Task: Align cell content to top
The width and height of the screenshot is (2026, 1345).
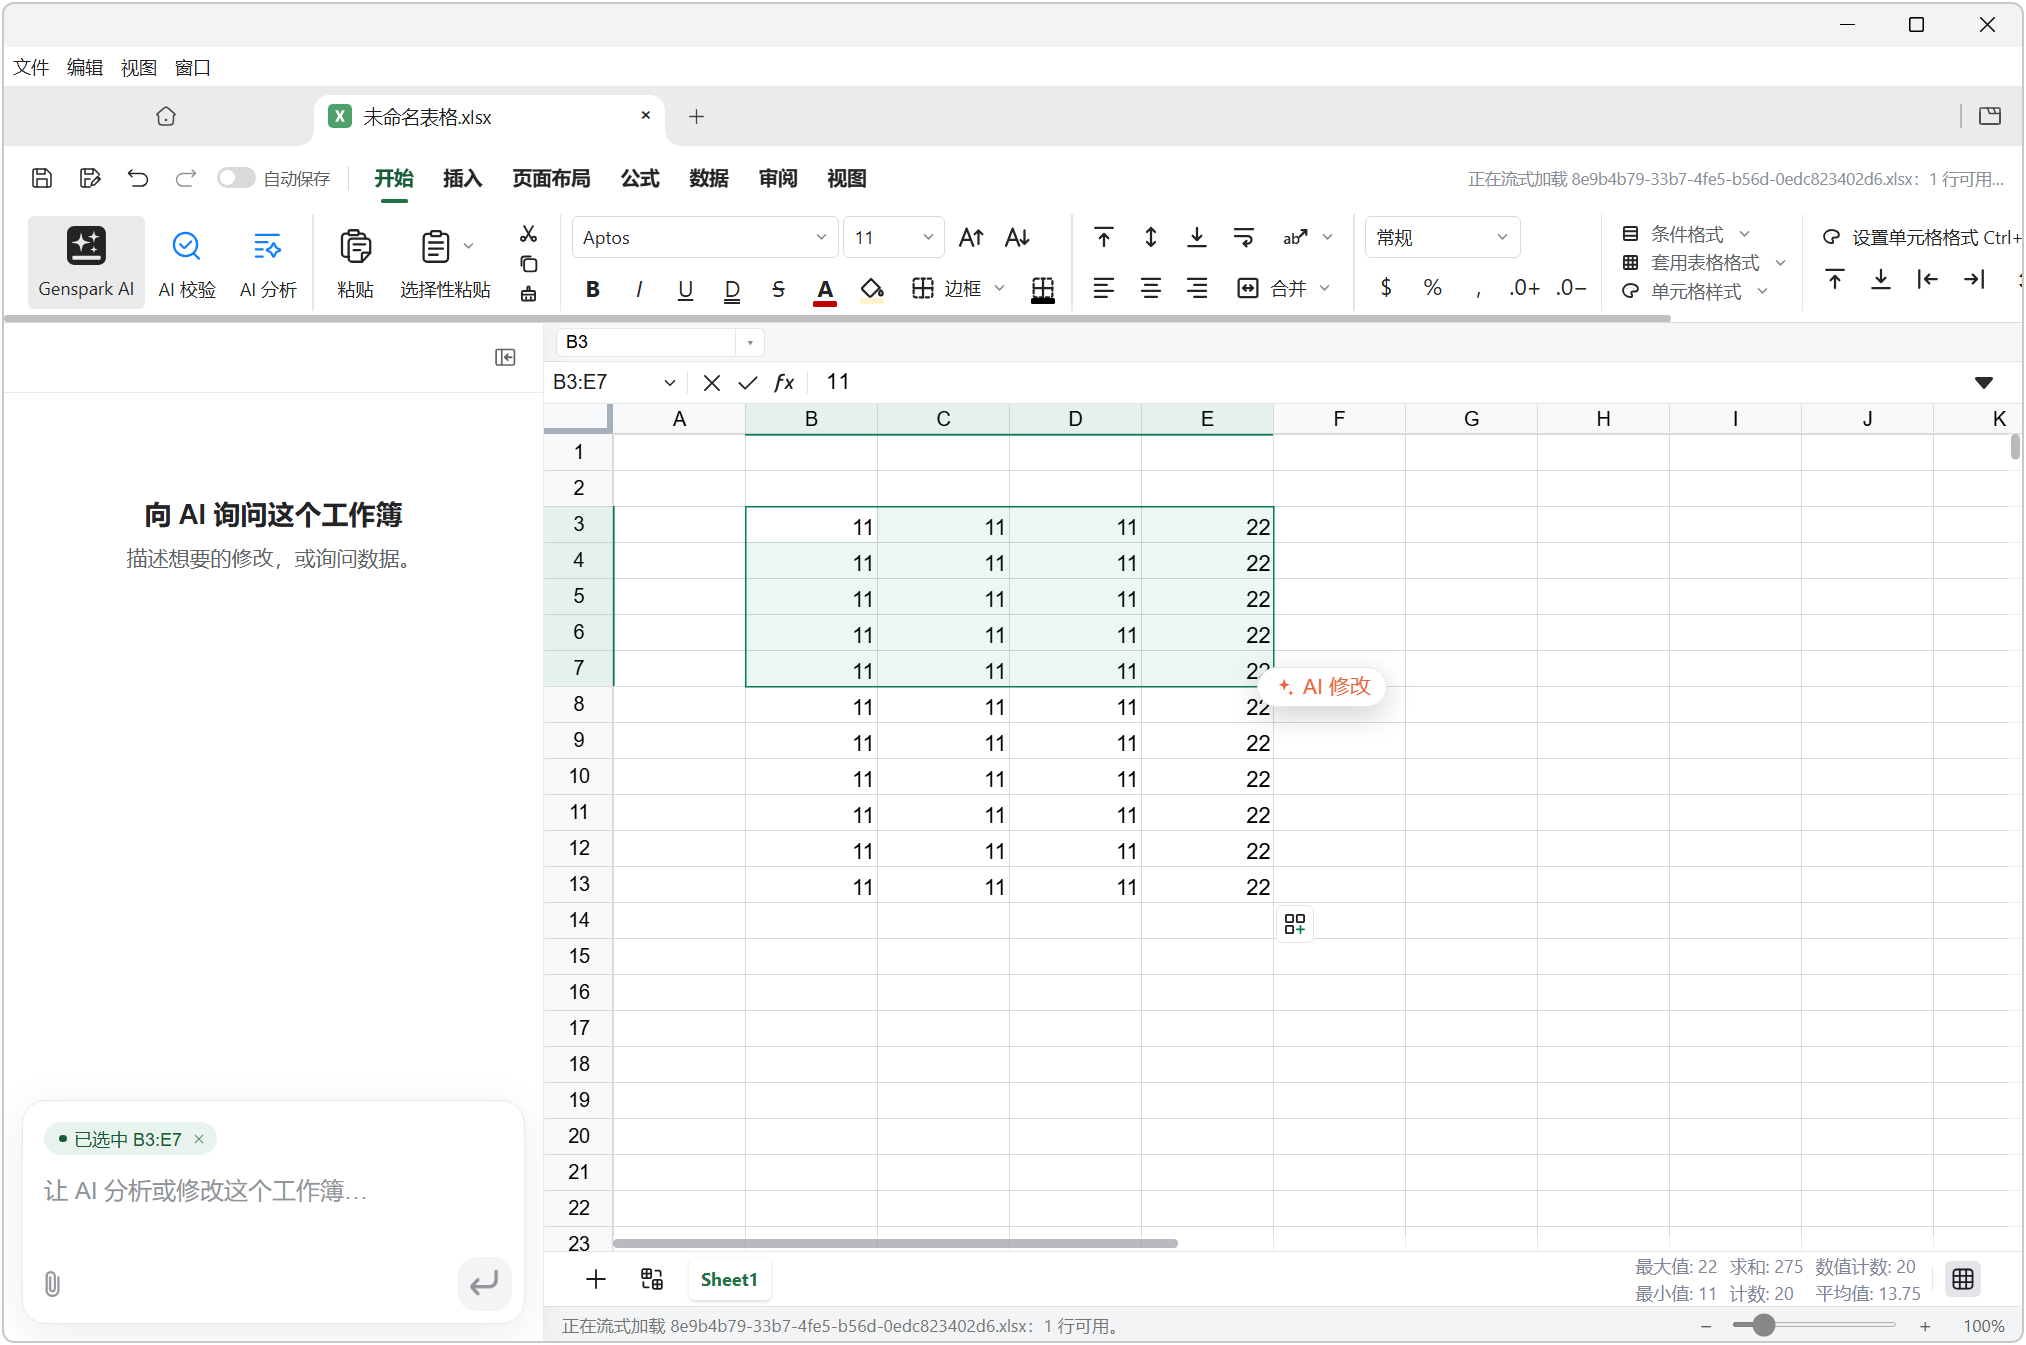Action: coord(1104,237)
